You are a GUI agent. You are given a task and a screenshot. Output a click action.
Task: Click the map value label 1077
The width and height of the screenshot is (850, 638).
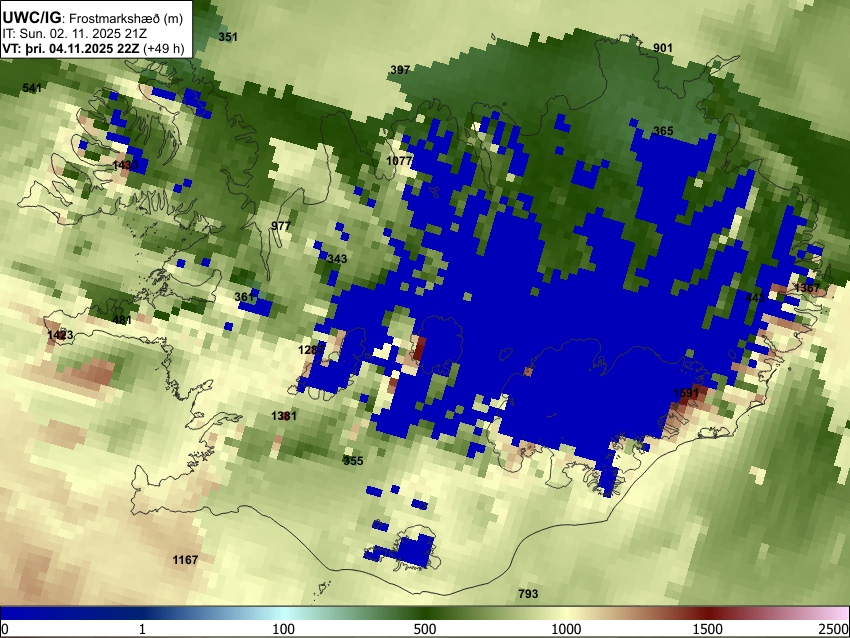pyautogui.click(x=399, y=161)
